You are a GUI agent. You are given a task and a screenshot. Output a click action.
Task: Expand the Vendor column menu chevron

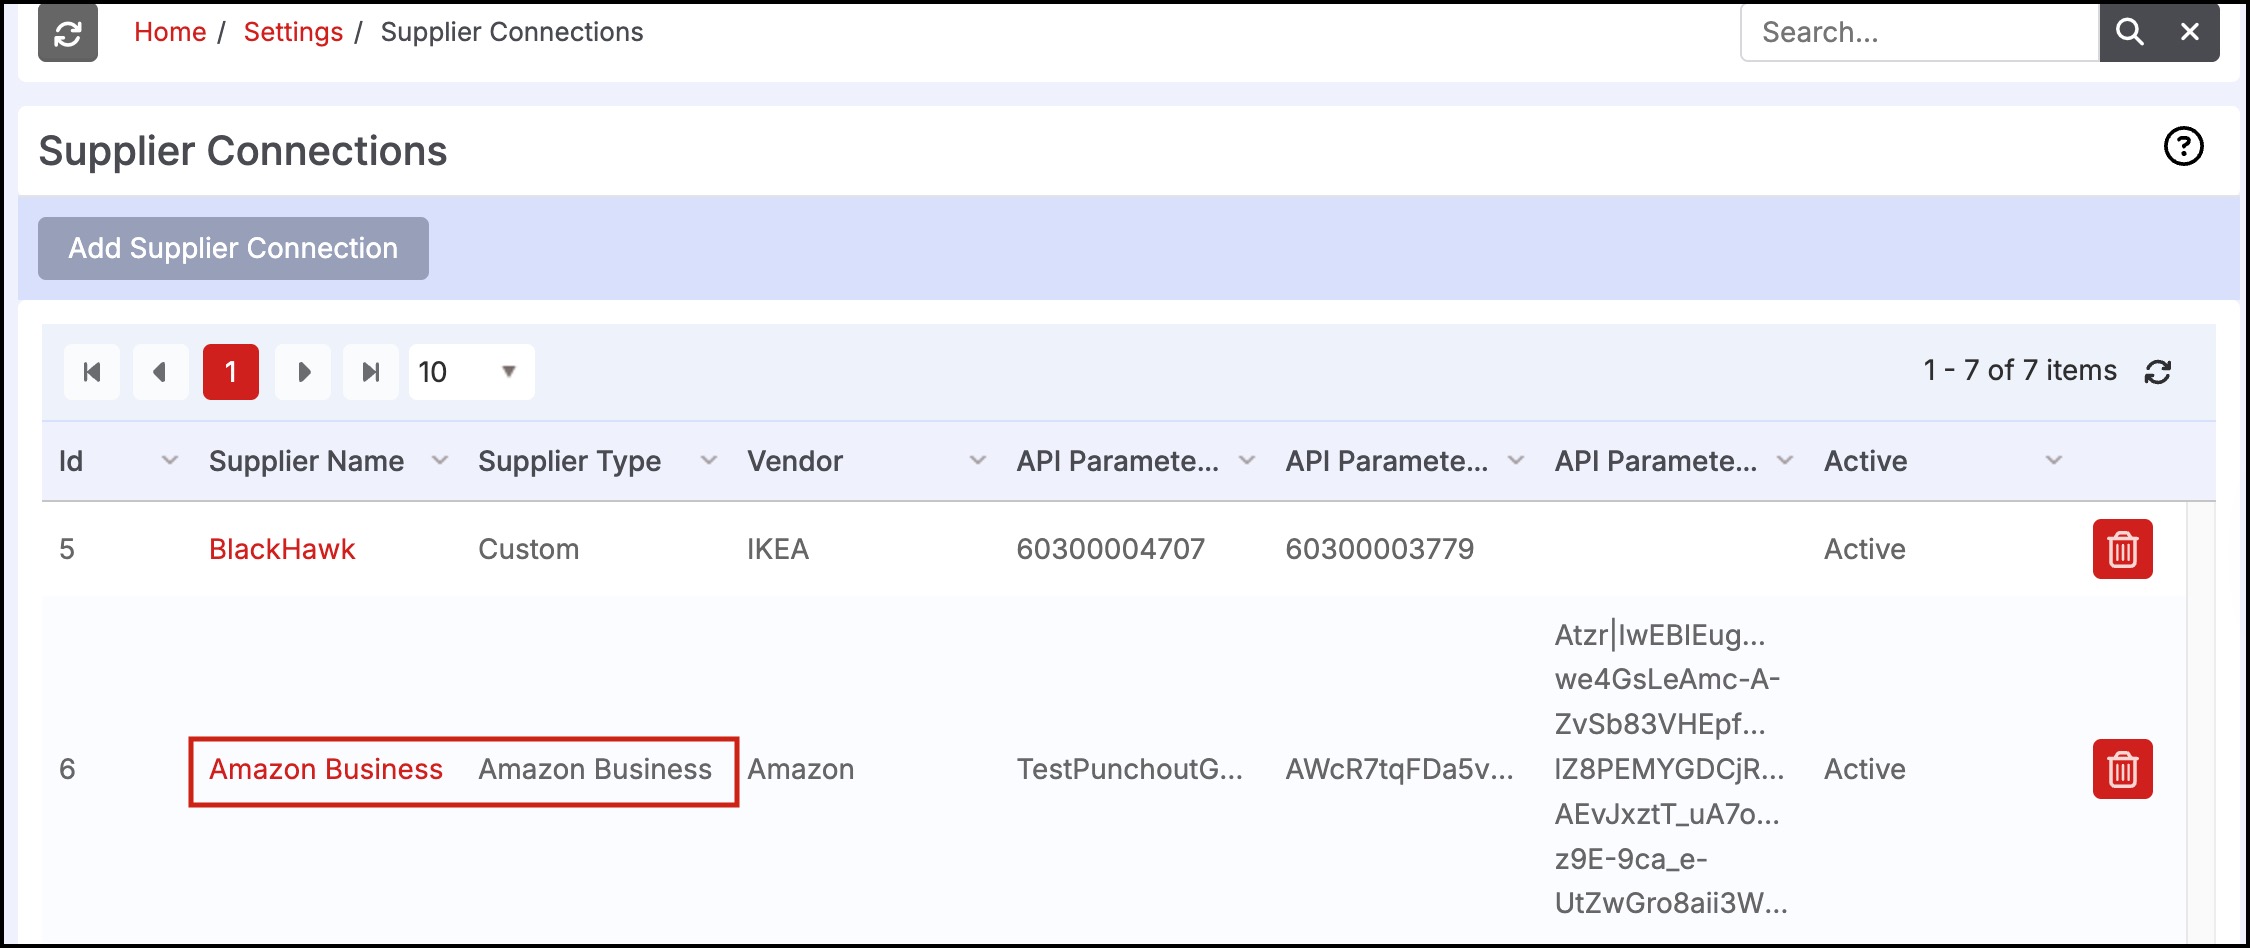click(x=978, y=461)
